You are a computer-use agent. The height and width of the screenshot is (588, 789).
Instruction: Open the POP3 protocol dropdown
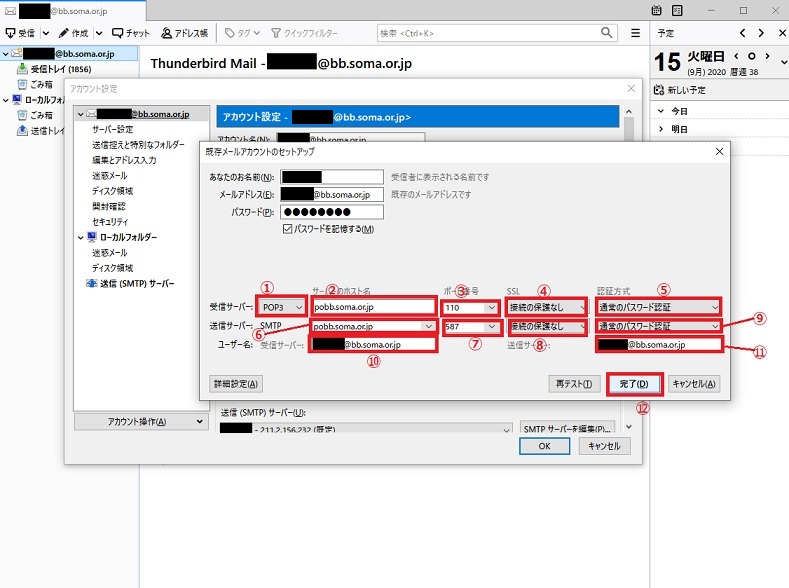282,307
